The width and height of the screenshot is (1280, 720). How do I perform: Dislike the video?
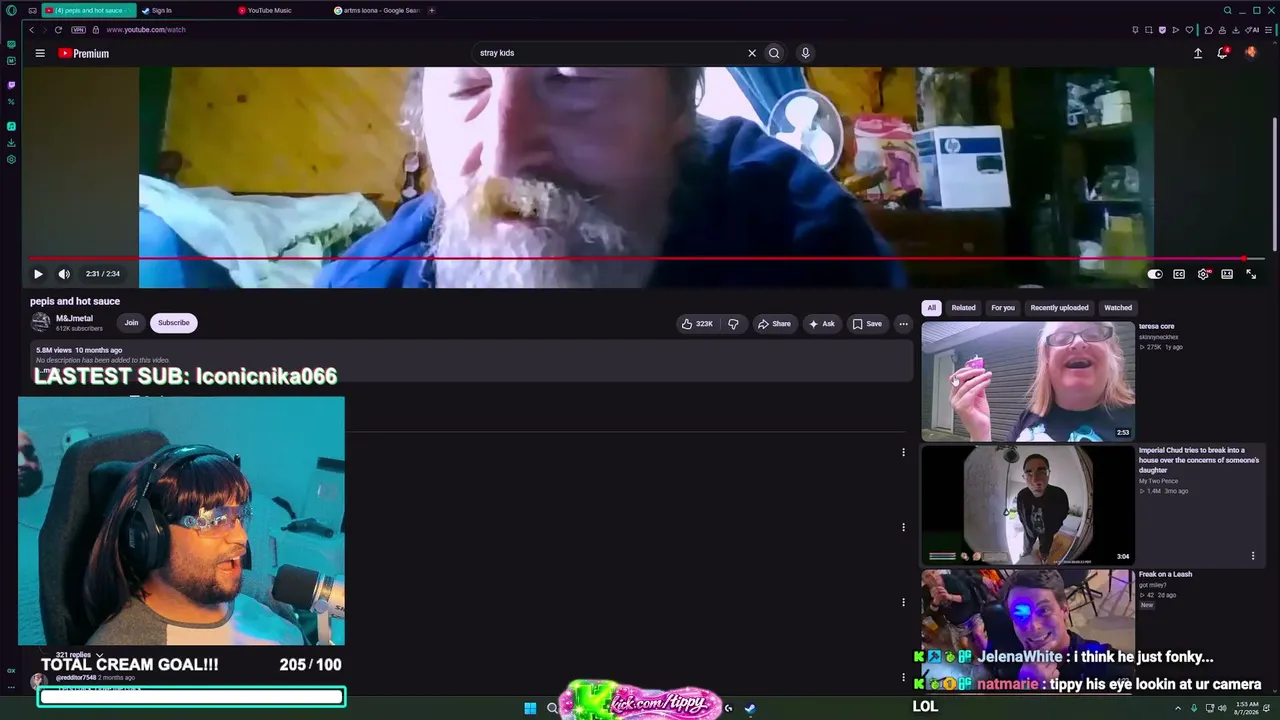click(x=733, y=324)
